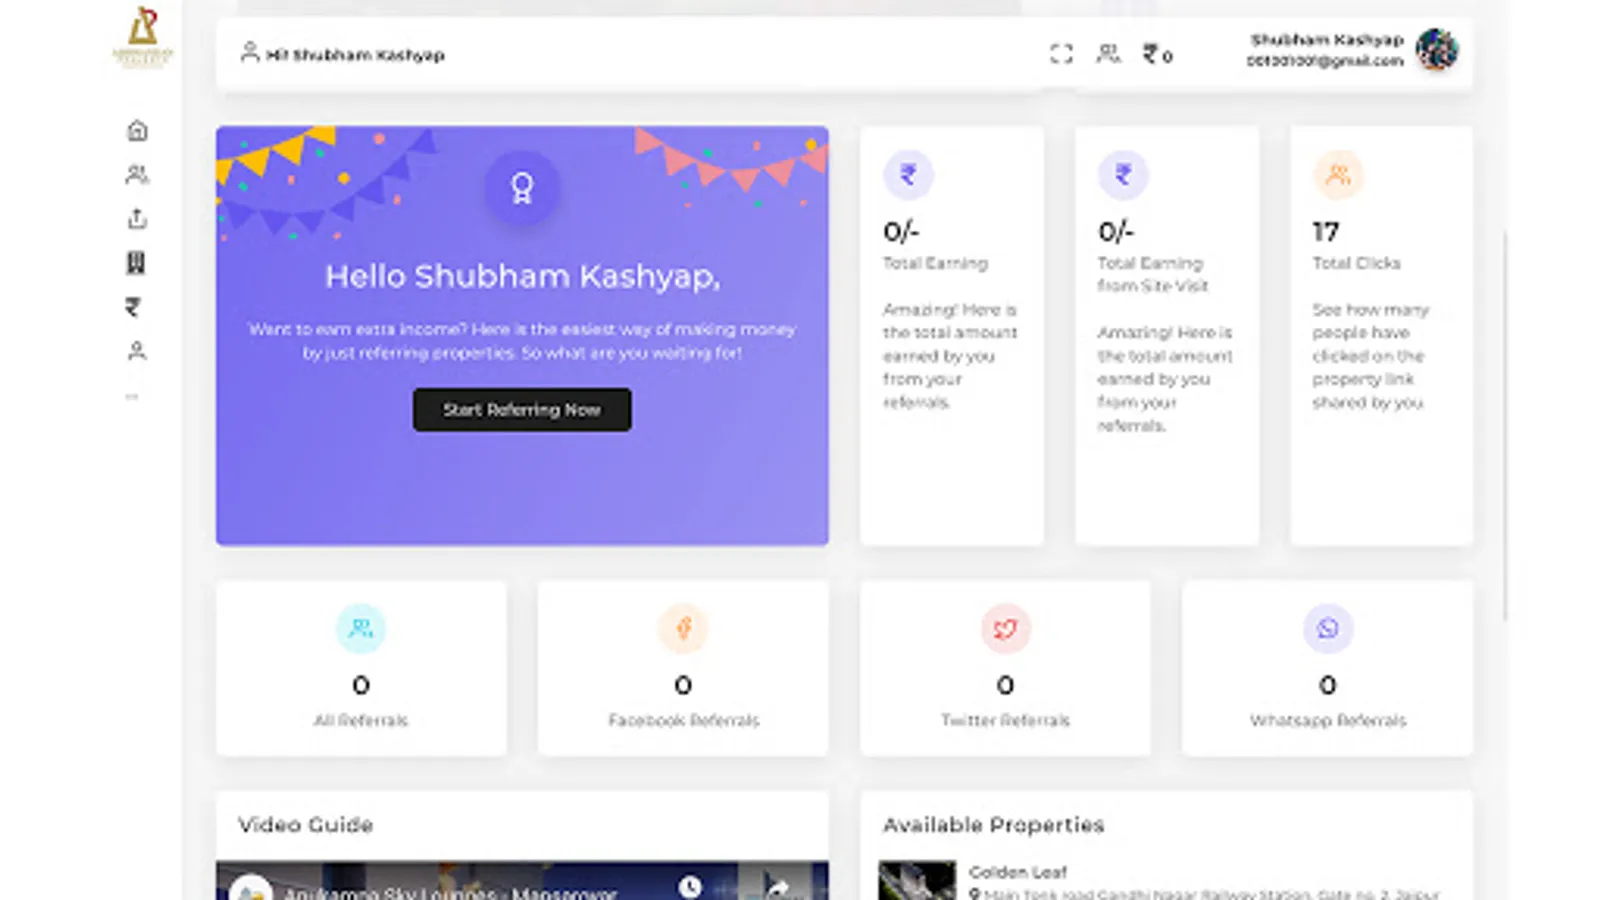Image resolution: width=1600 pixels, height=900 pixels.
Task: Click the email address under the profile name
Action: (x=1325, y=61)
